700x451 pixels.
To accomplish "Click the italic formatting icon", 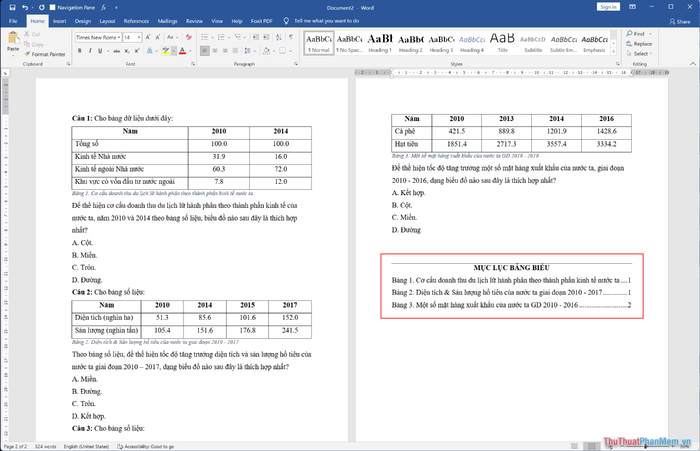I will click(89, 52).
